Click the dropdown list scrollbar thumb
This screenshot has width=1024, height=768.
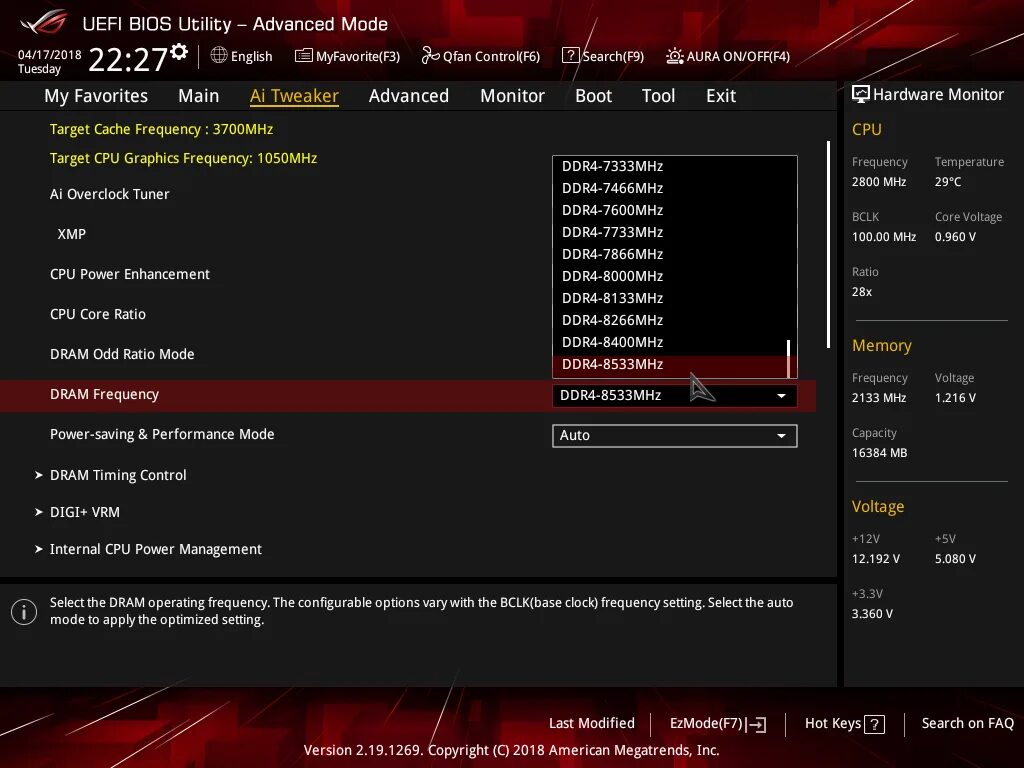[x=789, y=359]
